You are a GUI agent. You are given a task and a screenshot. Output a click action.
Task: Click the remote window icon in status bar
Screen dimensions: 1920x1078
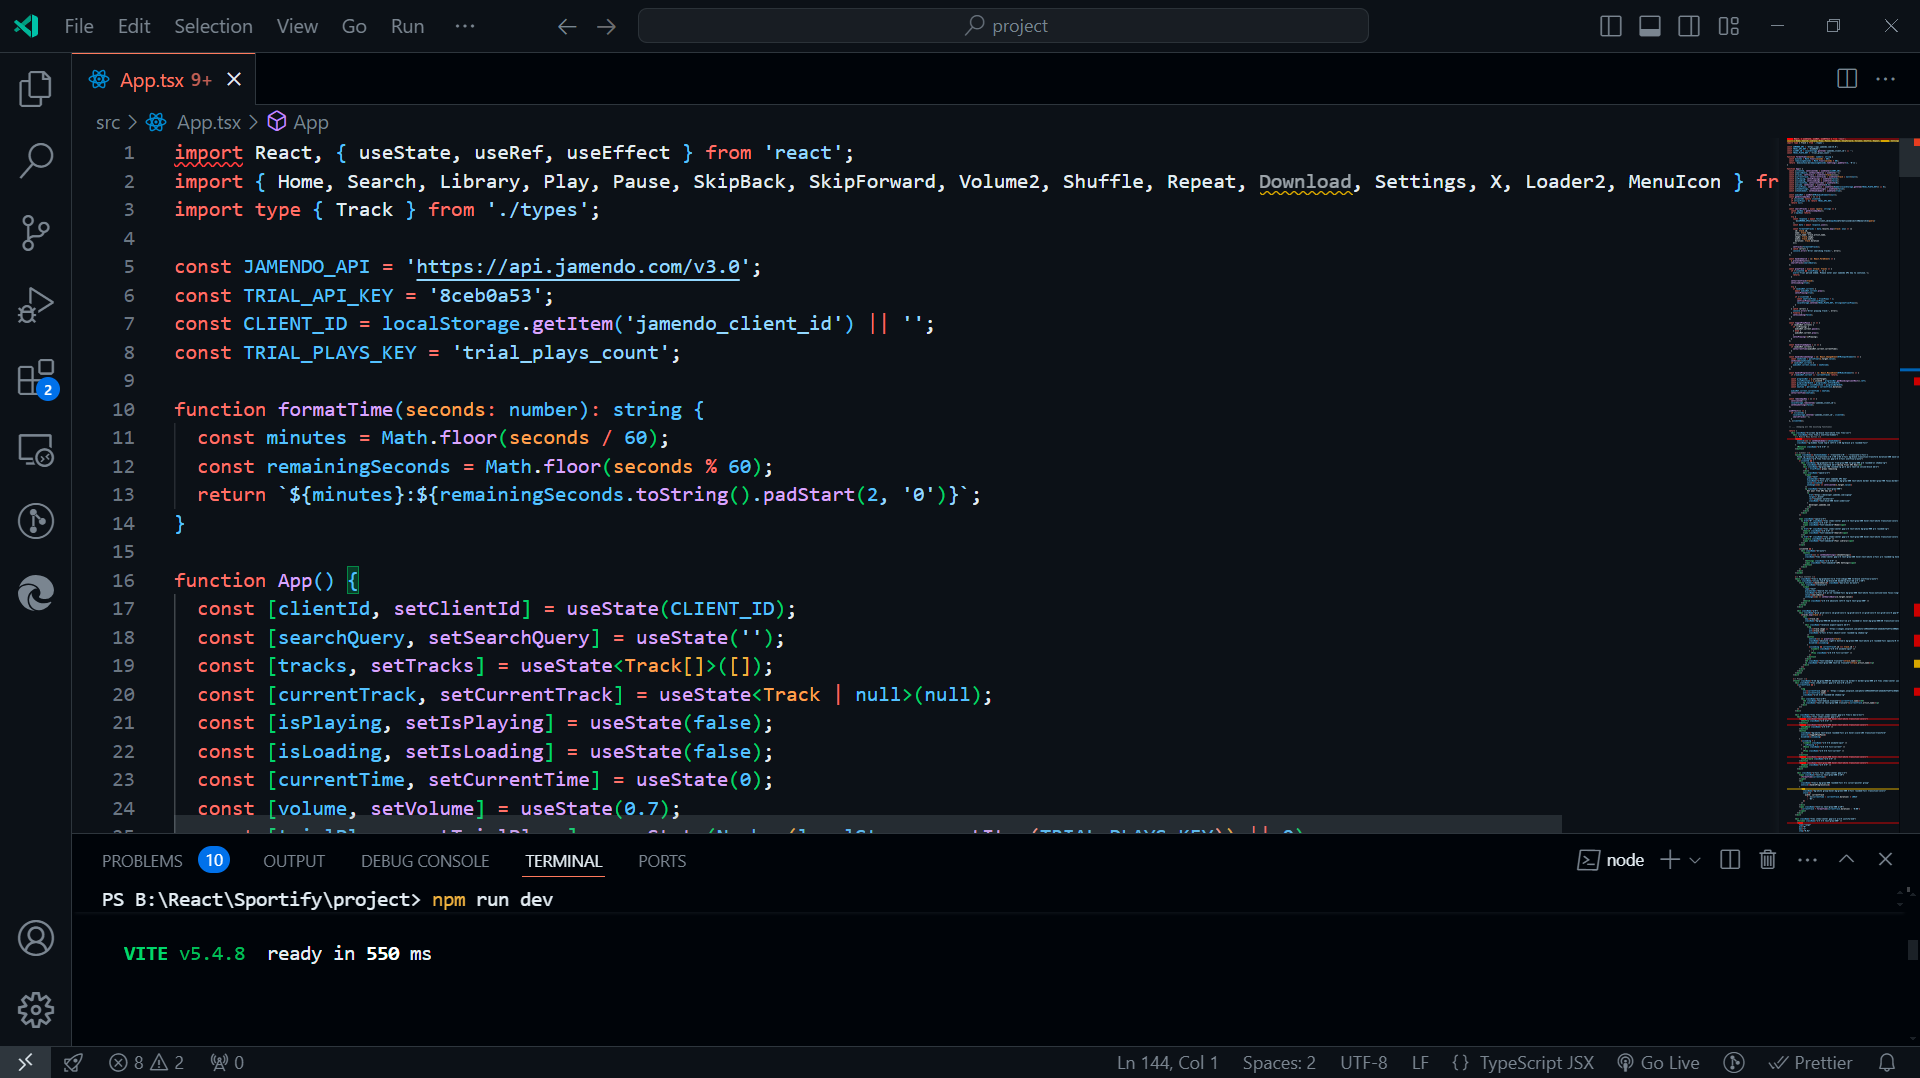click(x=25, y=1062)
